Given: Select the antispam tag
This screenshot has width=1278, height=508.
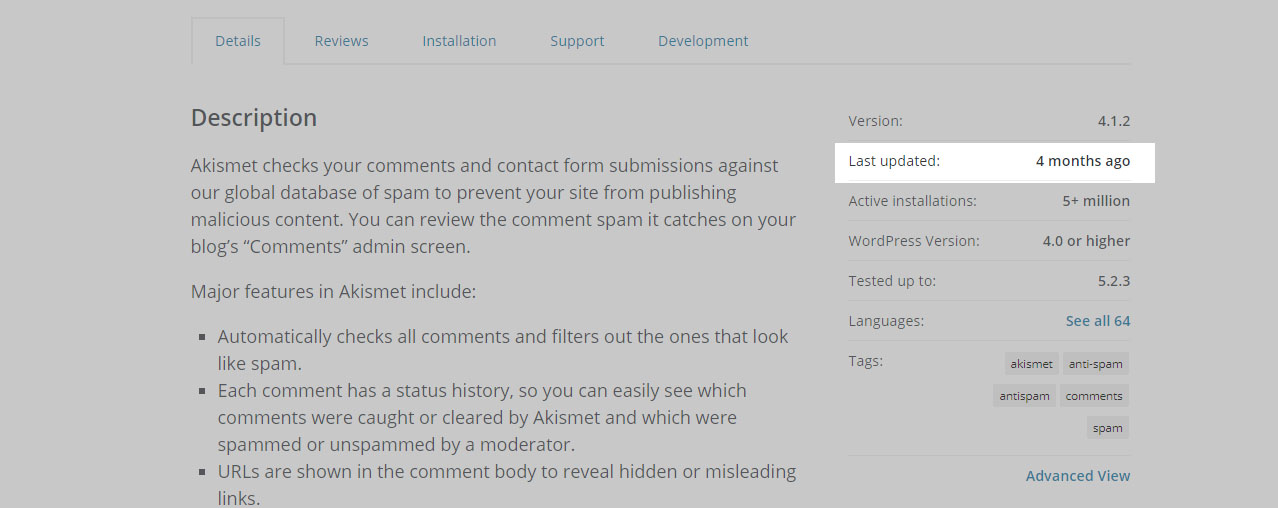Looking at the screenshot, I should coord(1025,396).
